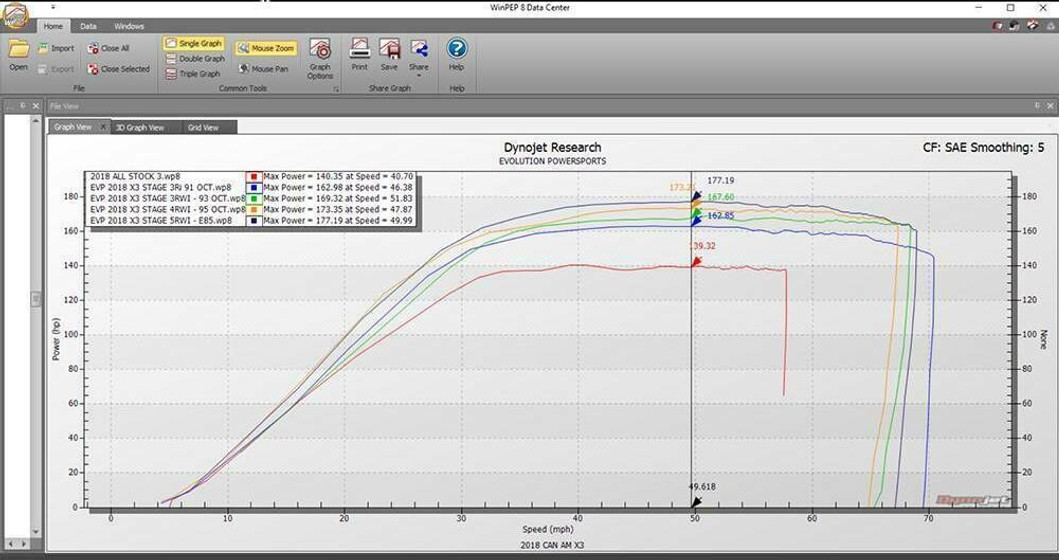Switch to Double Graph layout
Viewport: 1059px width, 560px height.
[195, 59]
